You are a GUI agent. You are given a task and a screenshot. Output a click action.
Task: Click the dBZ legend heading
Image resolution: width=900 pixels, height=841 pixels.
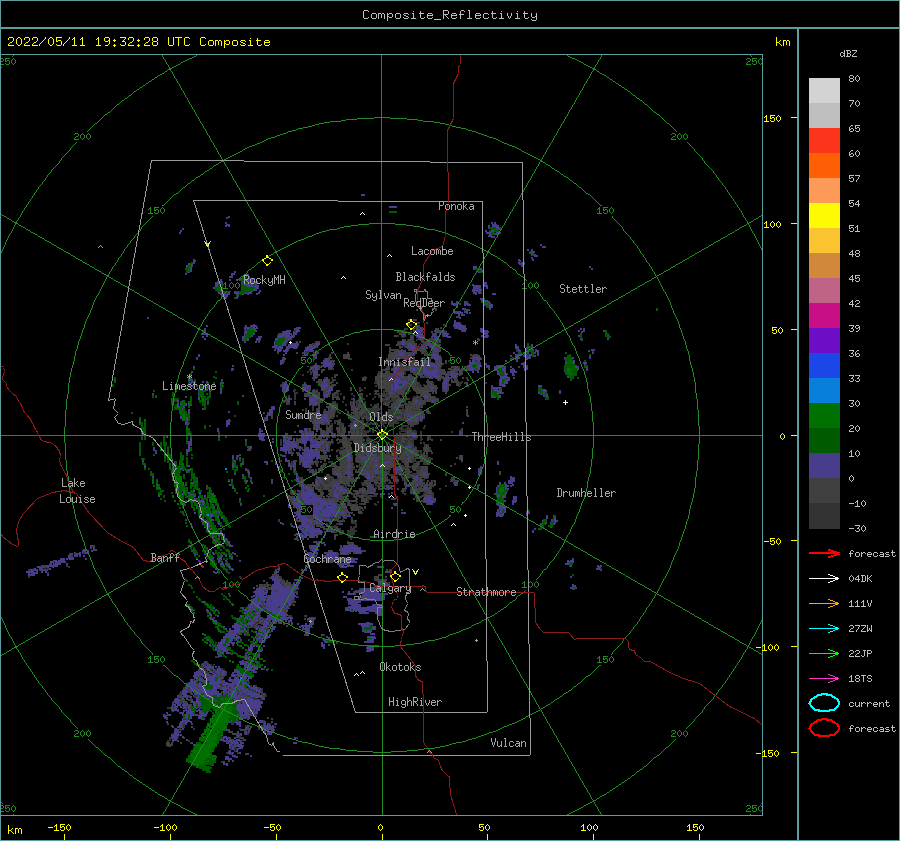pos(848,53)
